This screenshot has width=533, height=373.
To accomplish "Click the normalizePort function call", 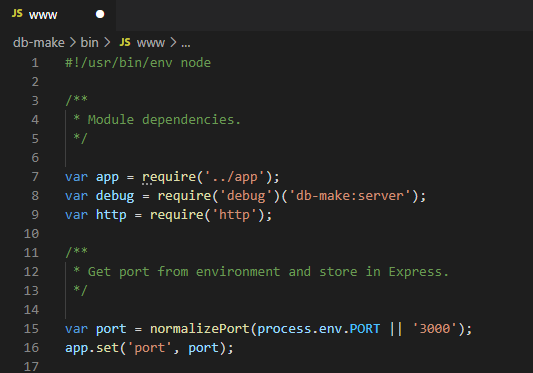I will [200, 329].
